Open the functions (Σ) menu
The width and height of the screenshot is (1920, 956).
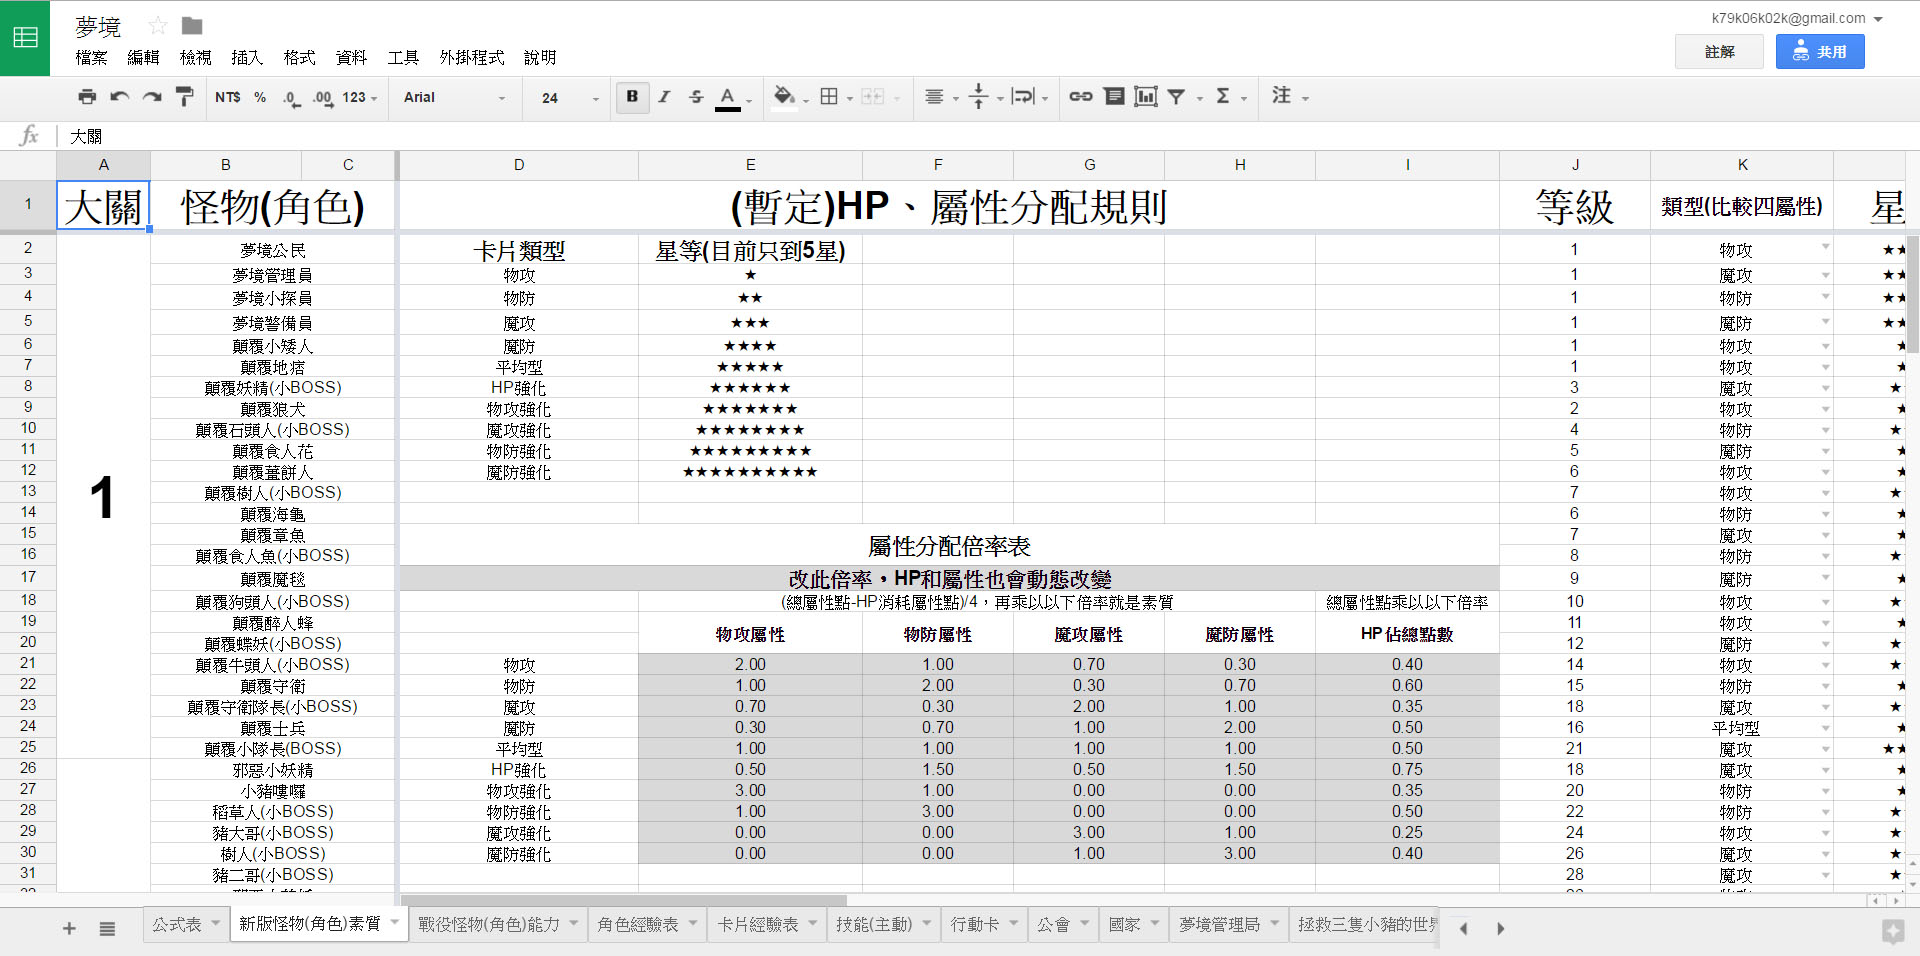pyautogui.click(x=1223, y=97)
